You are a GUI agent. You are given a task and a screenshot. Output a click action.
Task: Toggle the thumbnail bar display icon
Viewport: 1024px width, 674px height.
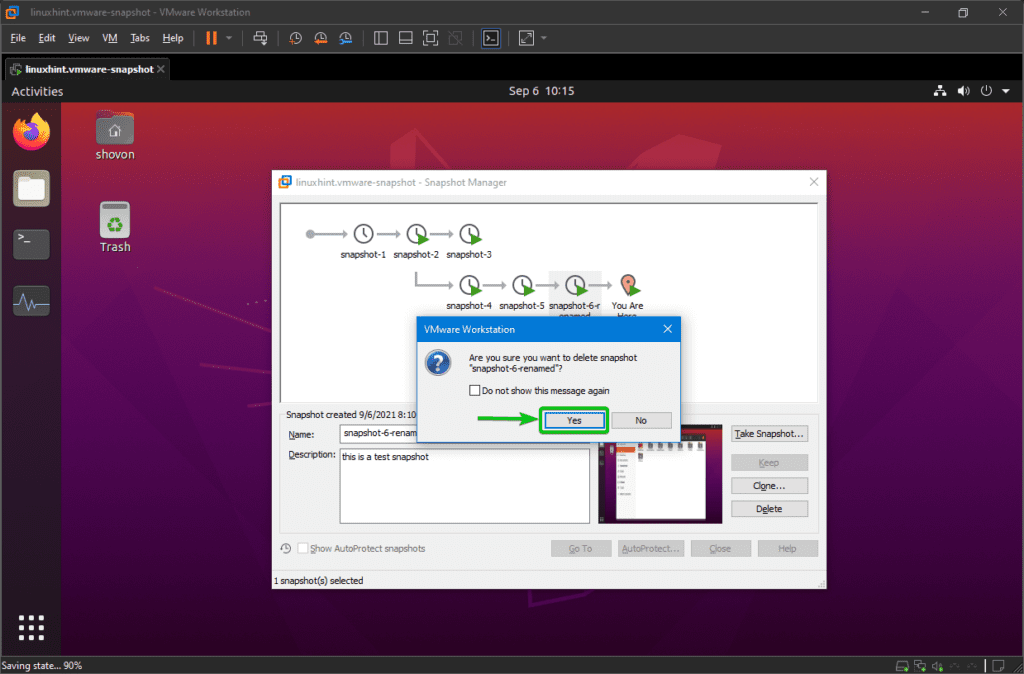pyautogui.click(x=405, y=38)
